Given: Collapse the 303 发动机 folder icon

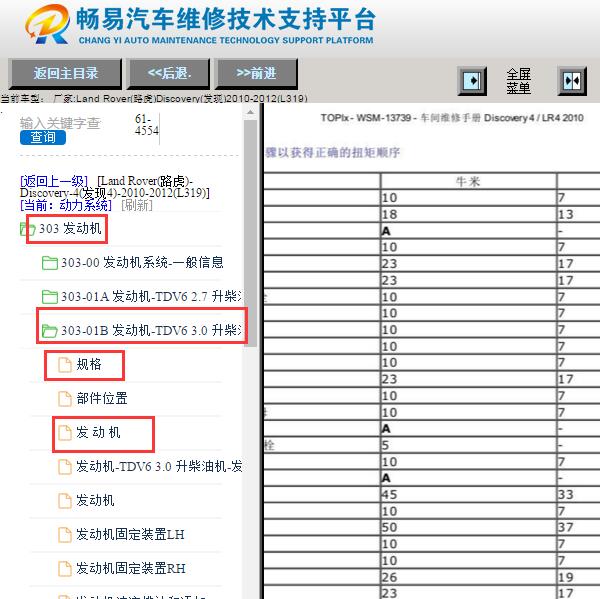Looking at the screenshot, I should point(28,229).
